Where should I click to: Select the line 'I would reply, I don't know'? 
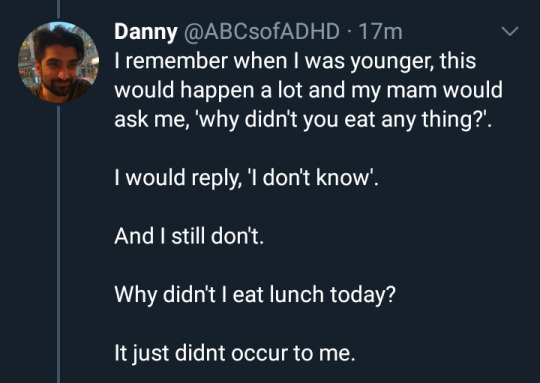click(x=246, y=178)
